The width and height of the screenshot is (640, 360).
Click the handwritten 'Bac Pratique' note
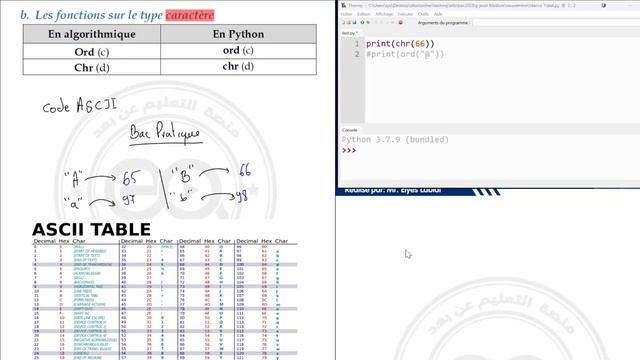pyautogui.click(x=165, y=133)
